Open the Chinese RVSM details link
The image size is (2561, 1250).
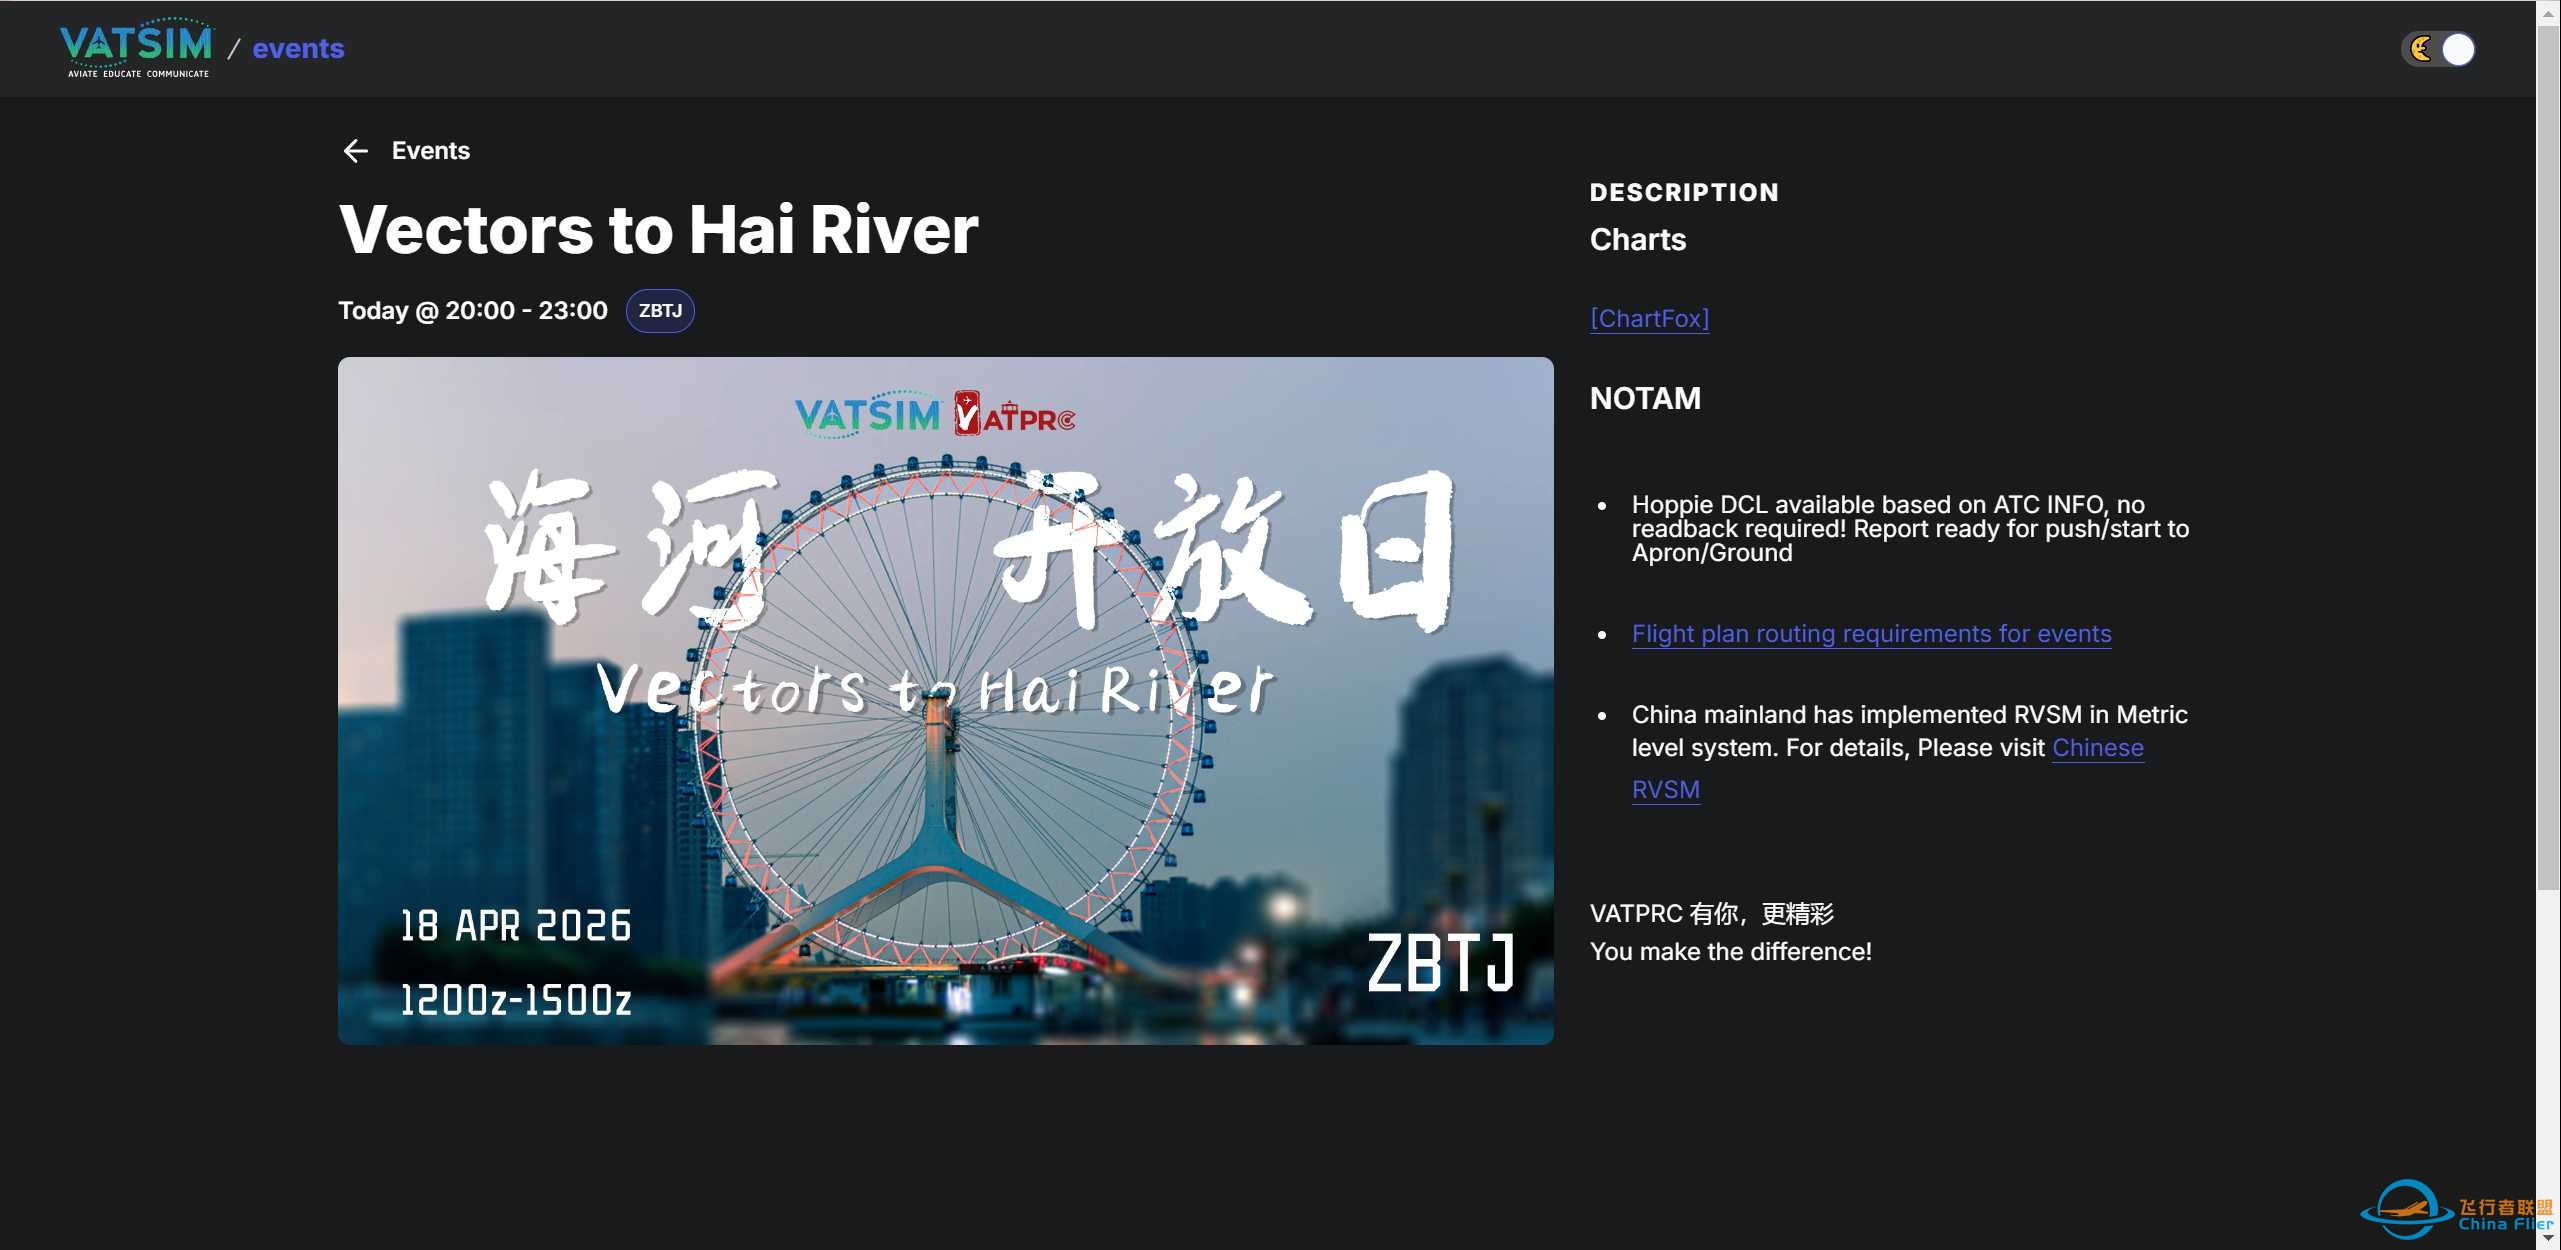point(1888,768)
